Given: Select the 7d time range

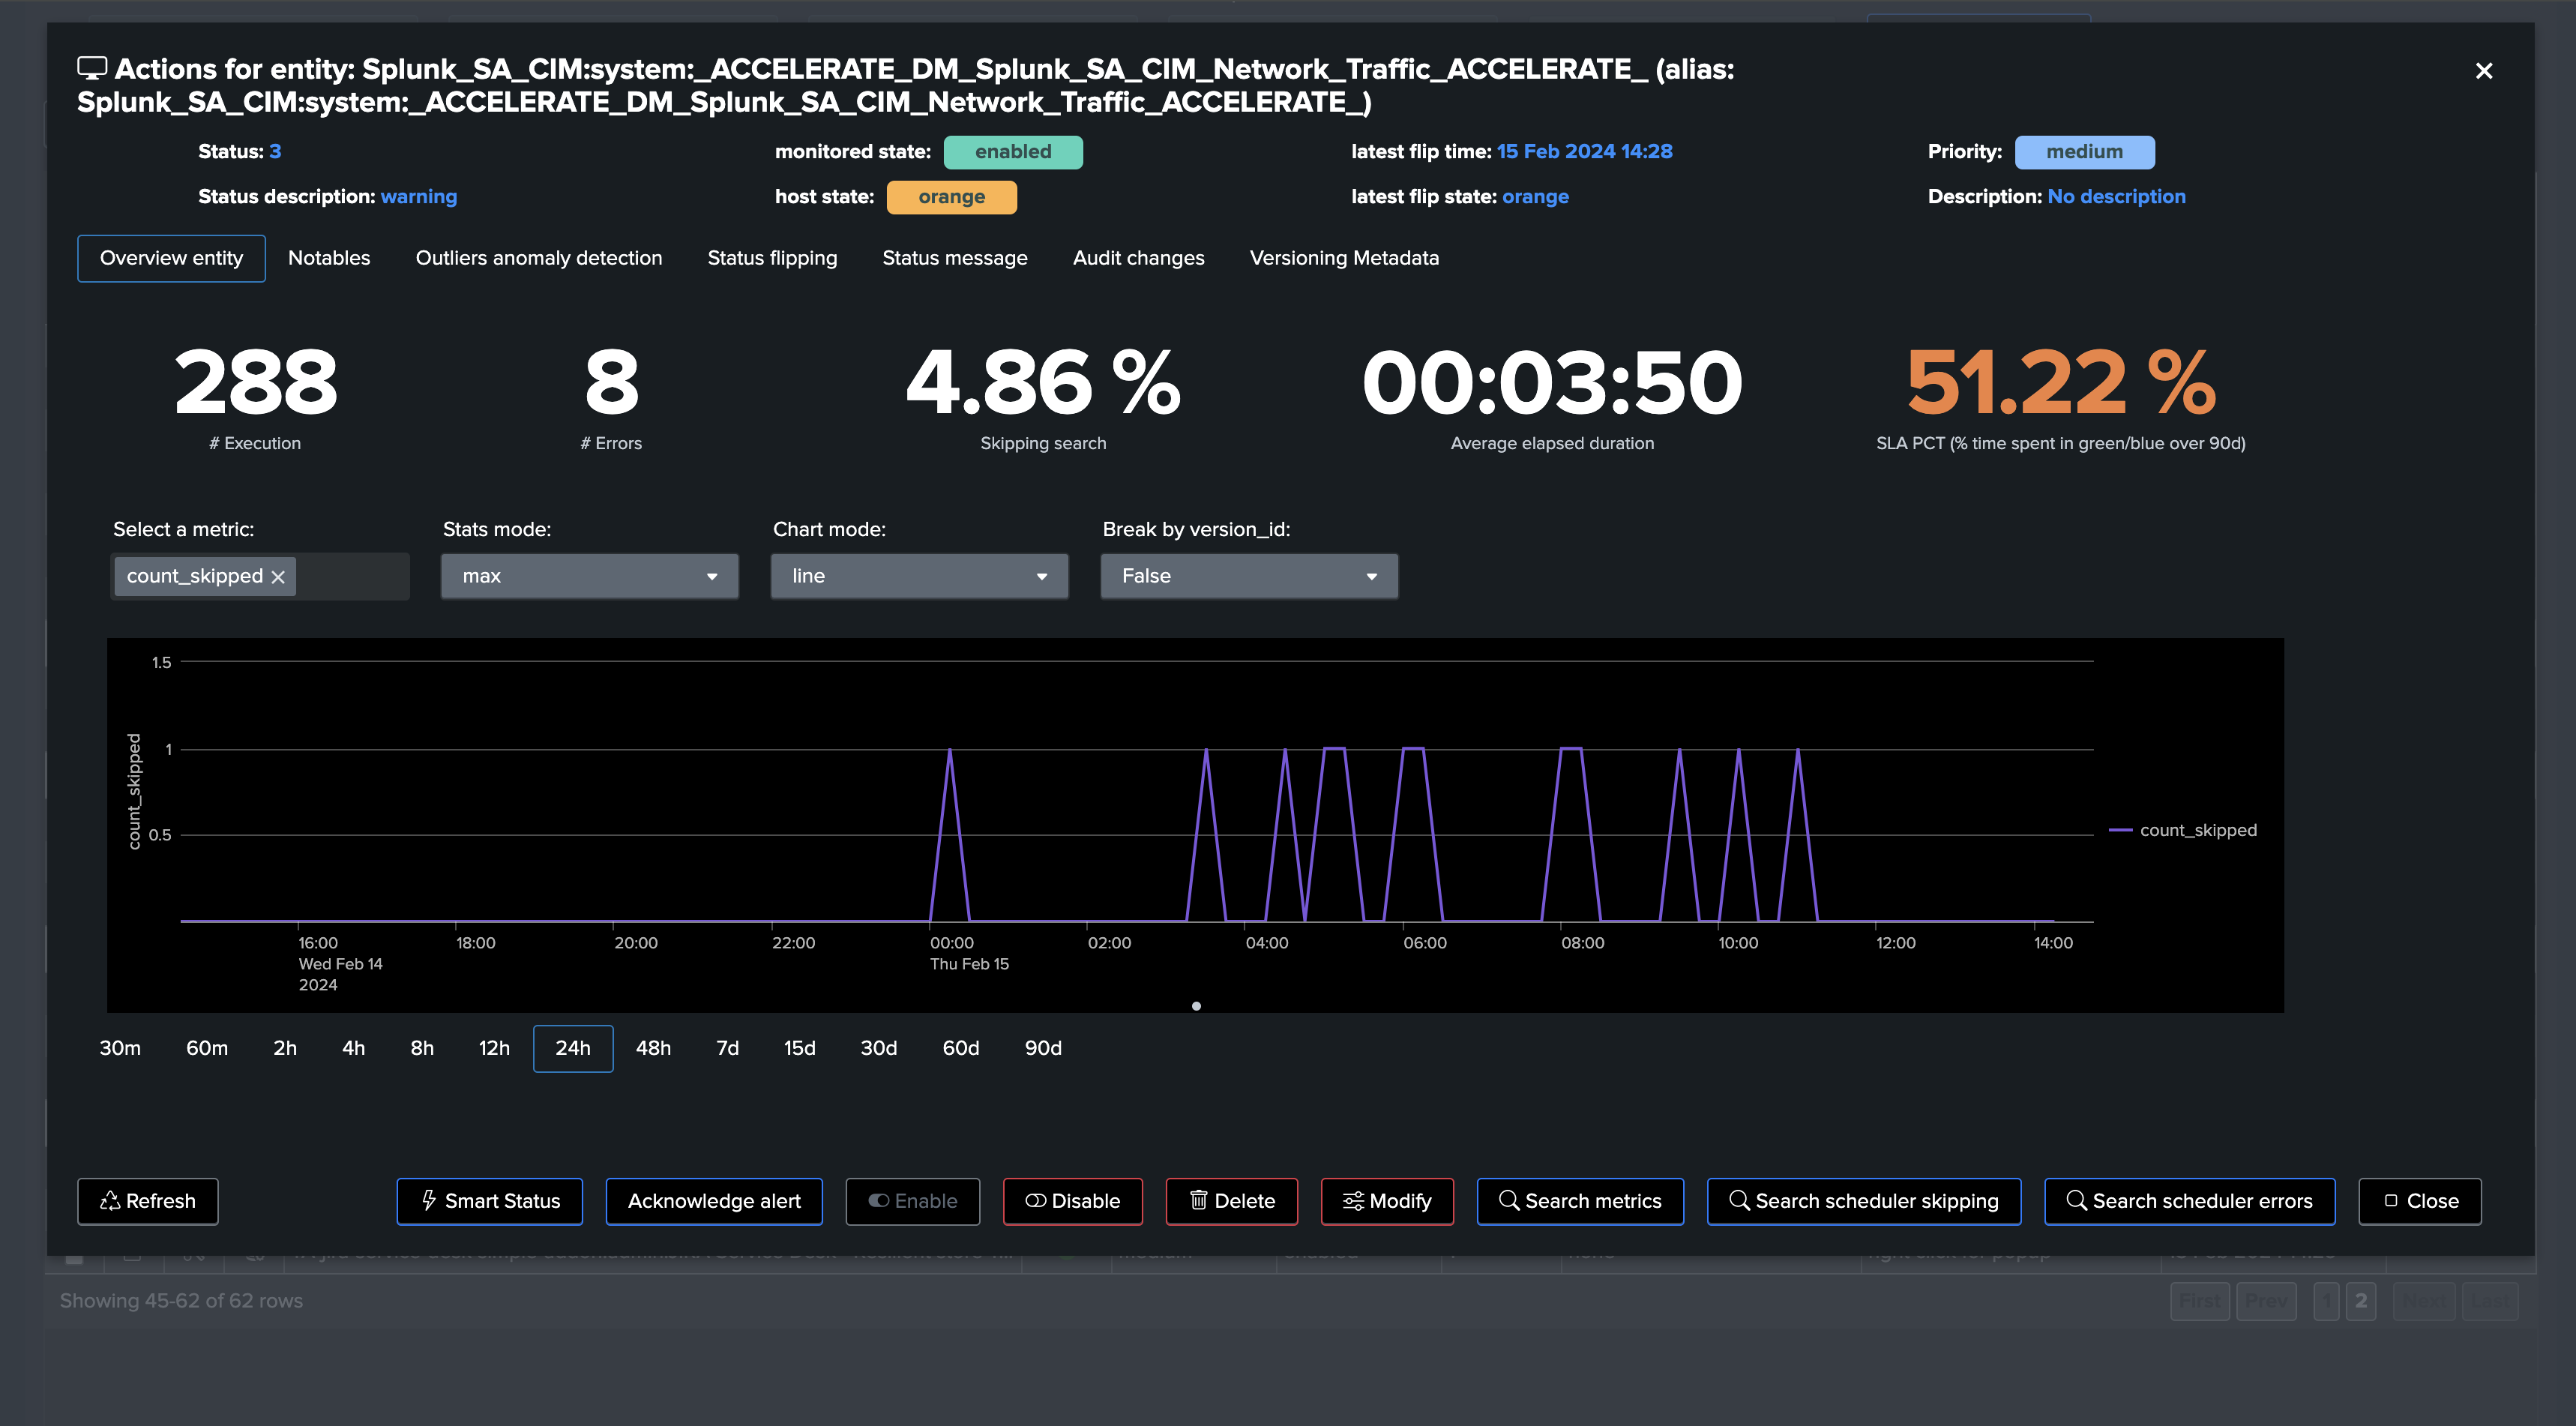Looking at the screenshot, I should click(727, 1048).
